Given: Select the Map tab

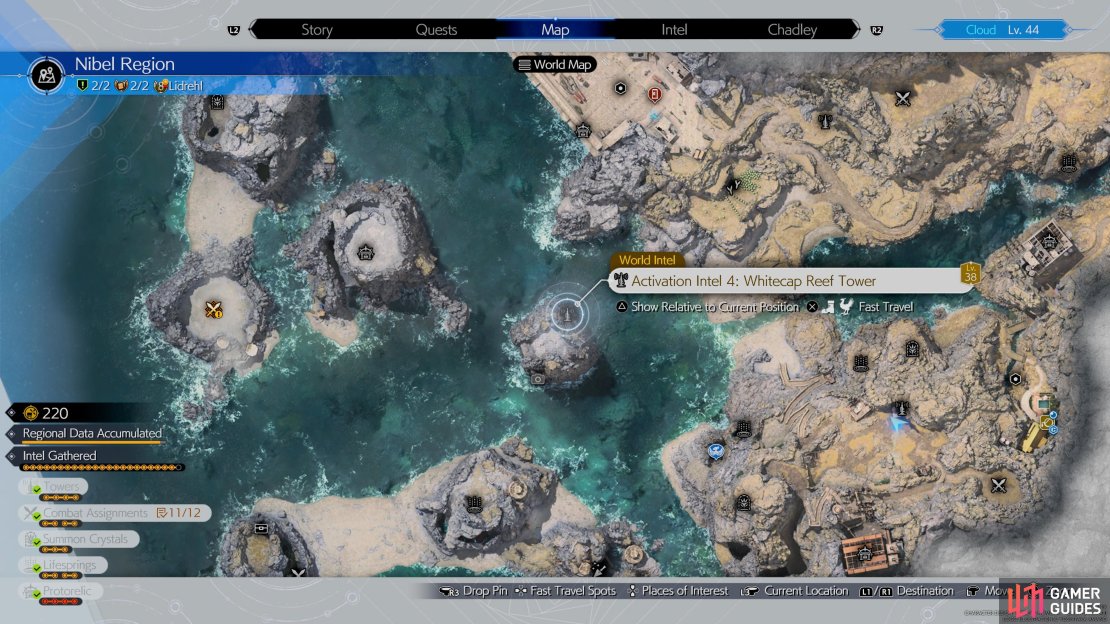Looking at the screenshot, I should coord(555,30).
